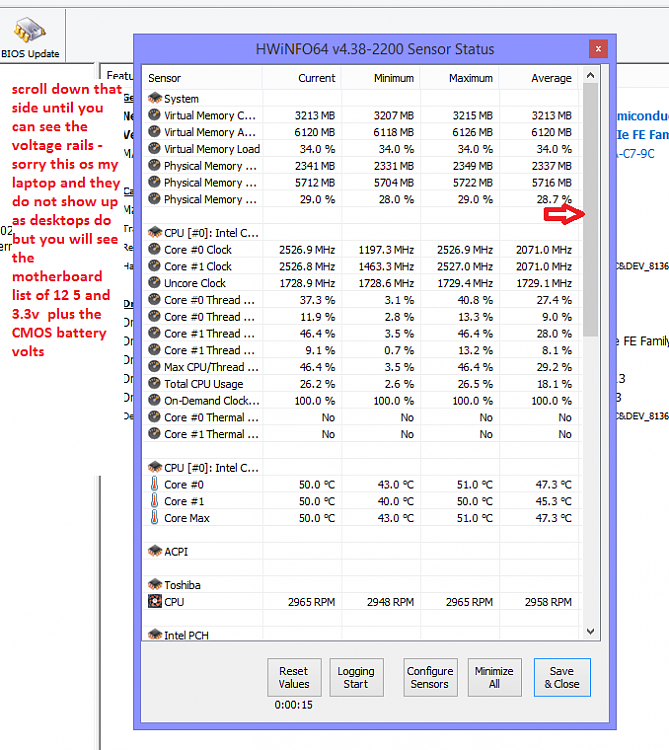Click the 47.3 °C average Core #0 value
The width and height of the screenshot is (669, 750).
pos(553,485)
